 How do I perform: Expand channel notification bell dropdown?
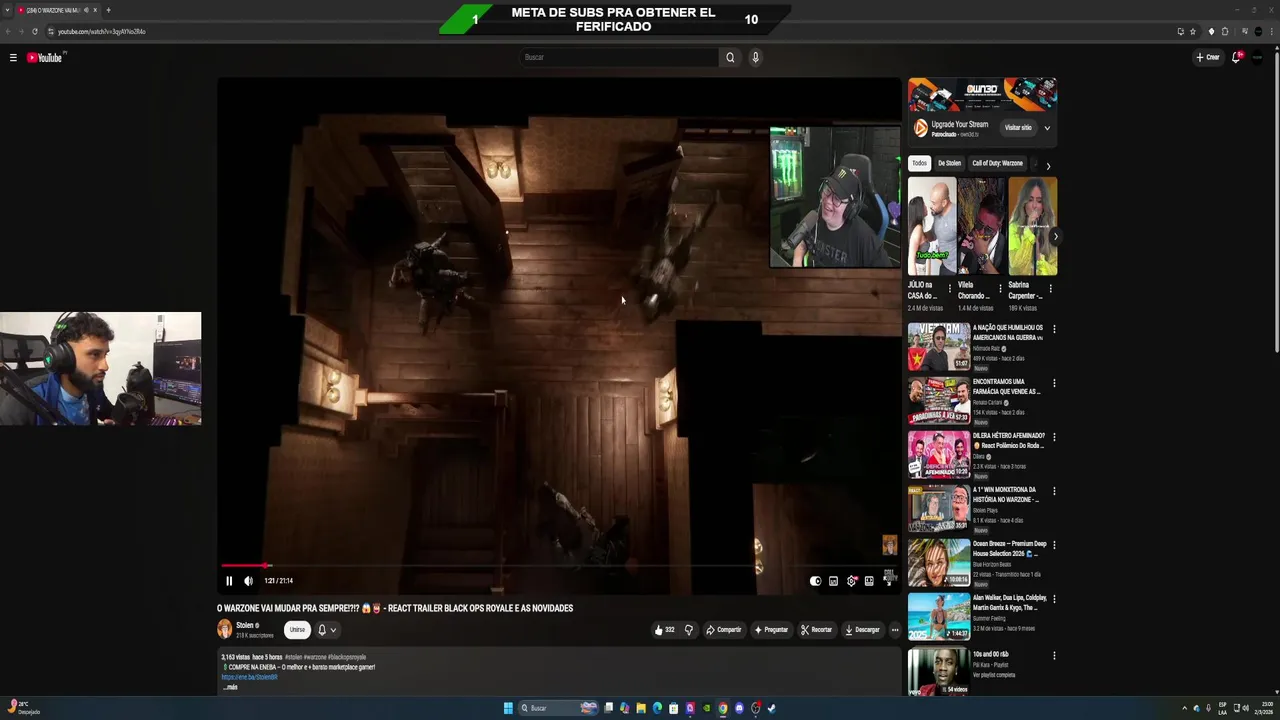tap(327, 630)
